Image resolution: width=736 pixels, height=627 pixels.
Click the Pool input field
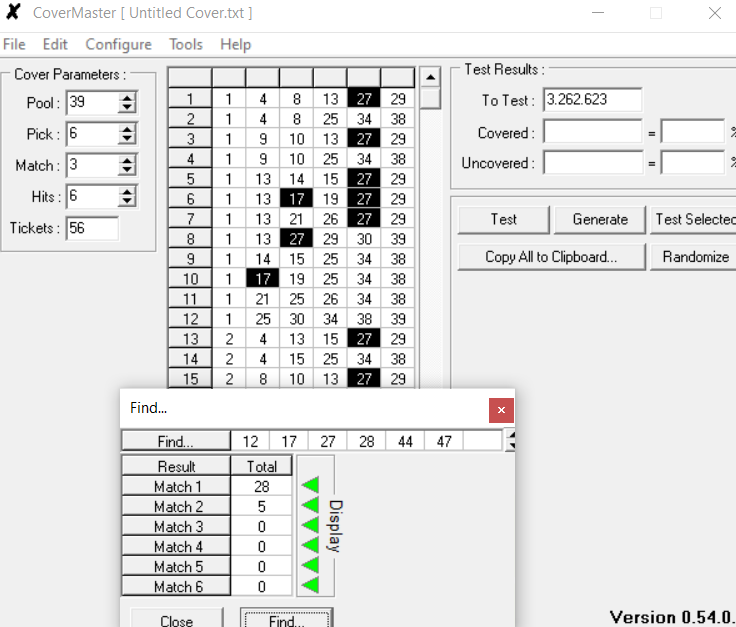[x=92, y=103]
